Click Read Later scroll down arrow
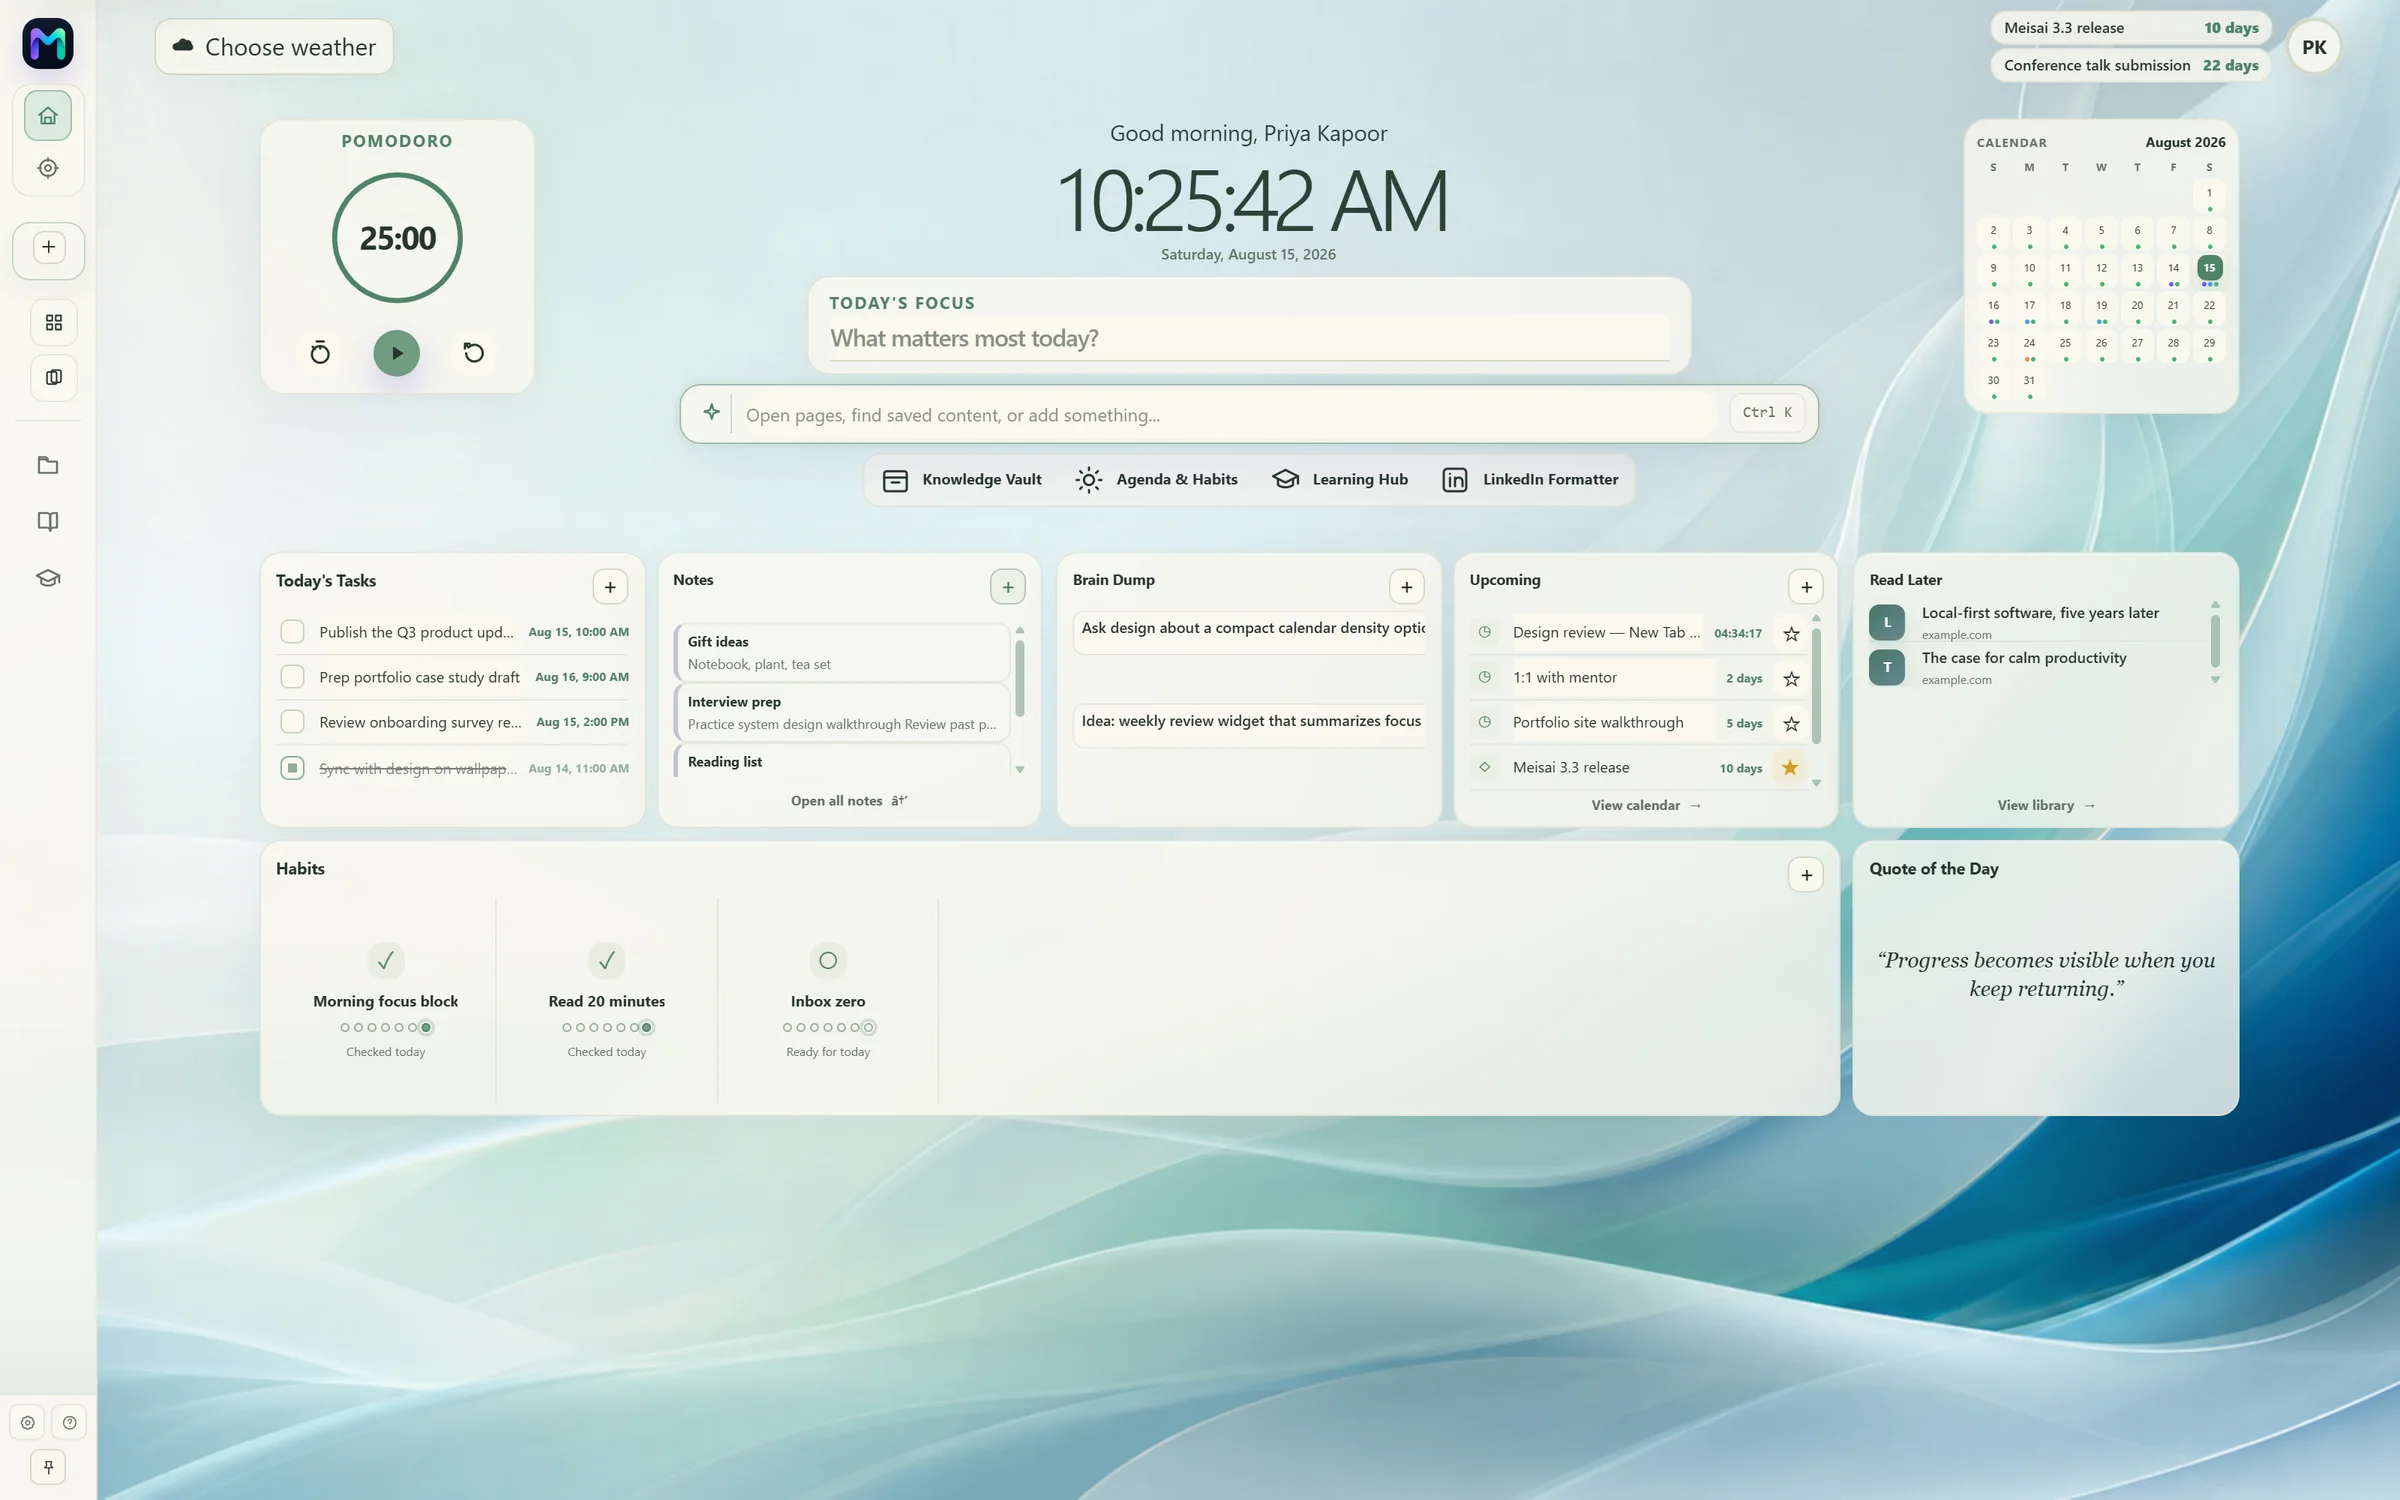2400x1500 pixels. (x=2215, y=680)
